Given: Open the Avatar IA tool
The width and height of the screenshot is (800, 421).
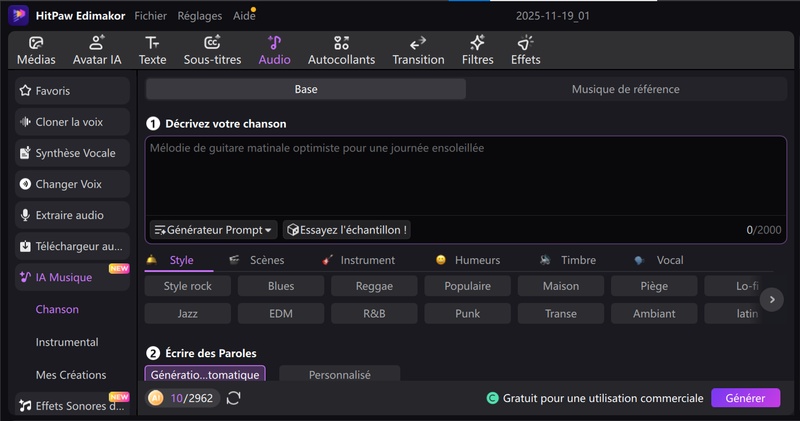Looking at the screenshot, I should pos(97,50).
